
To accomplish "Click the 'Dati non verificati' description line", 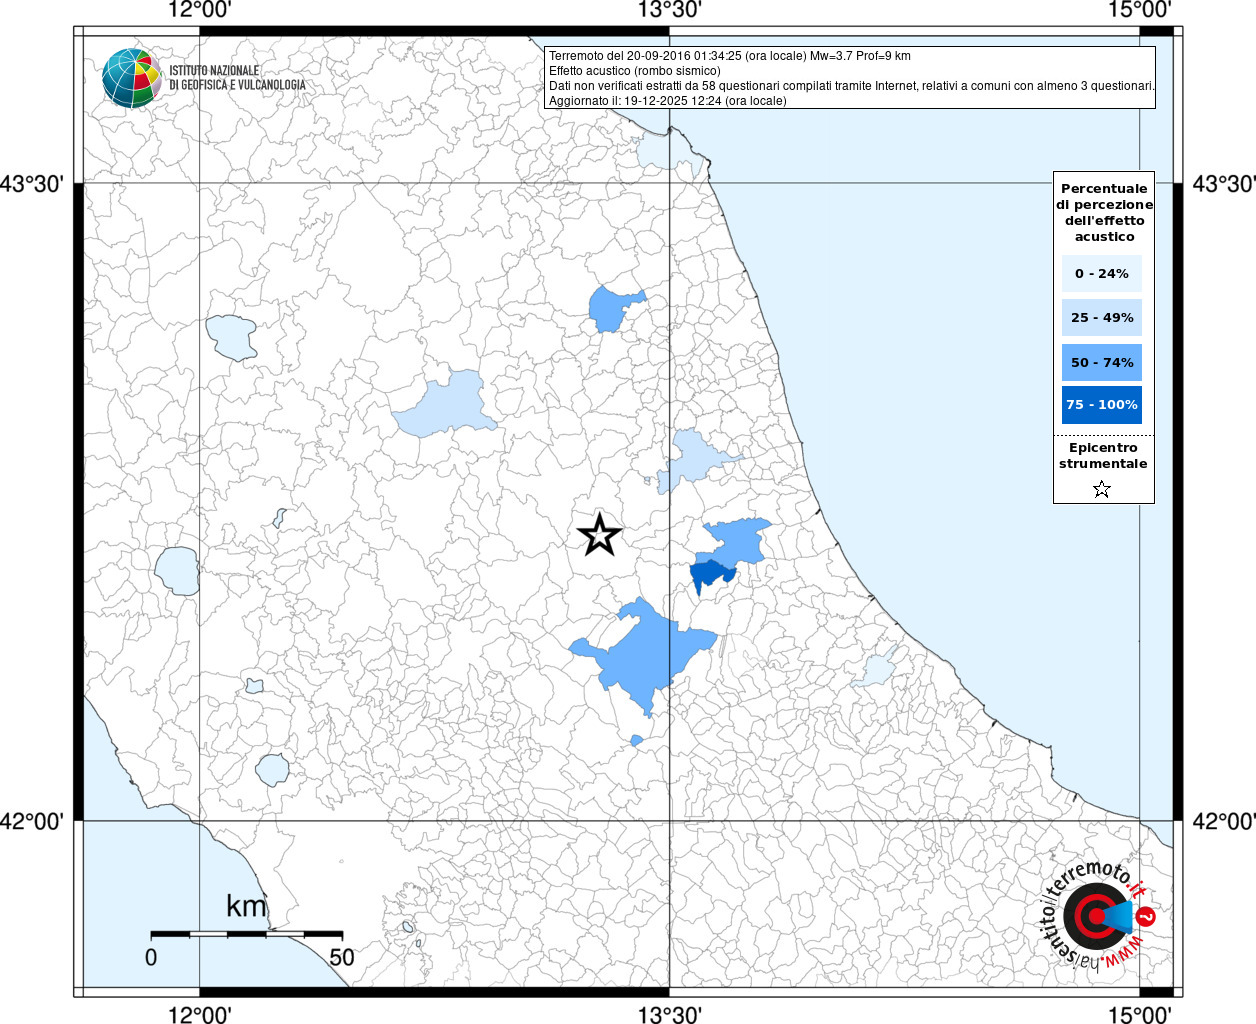I will [852, 86].
